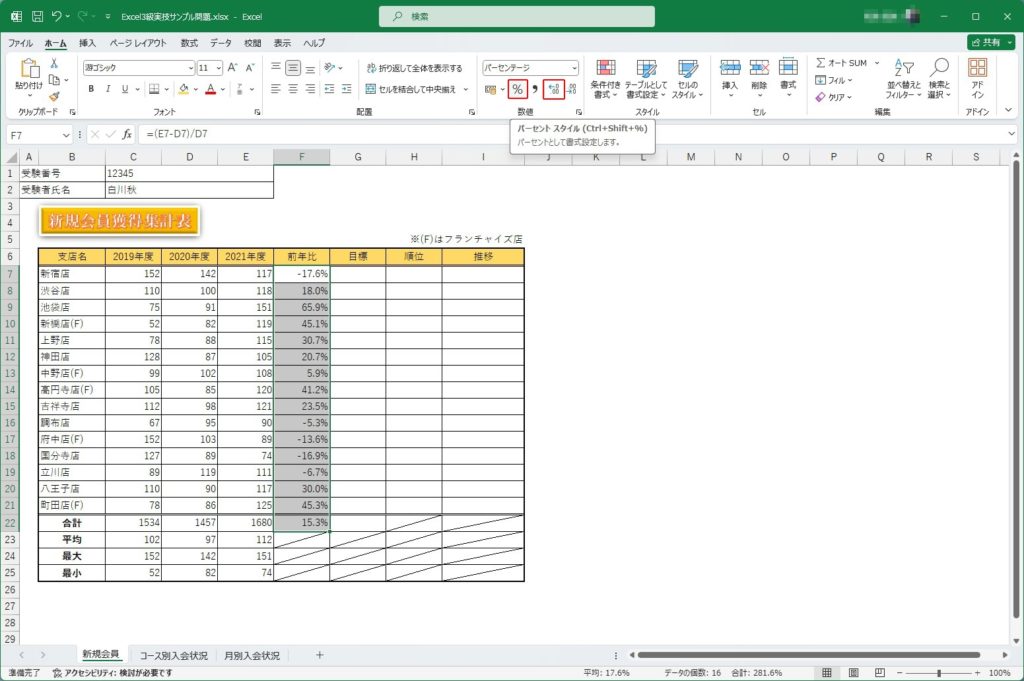
Task: Switch to the コース別入会状況 sheet tab
Action: (174, 655)
